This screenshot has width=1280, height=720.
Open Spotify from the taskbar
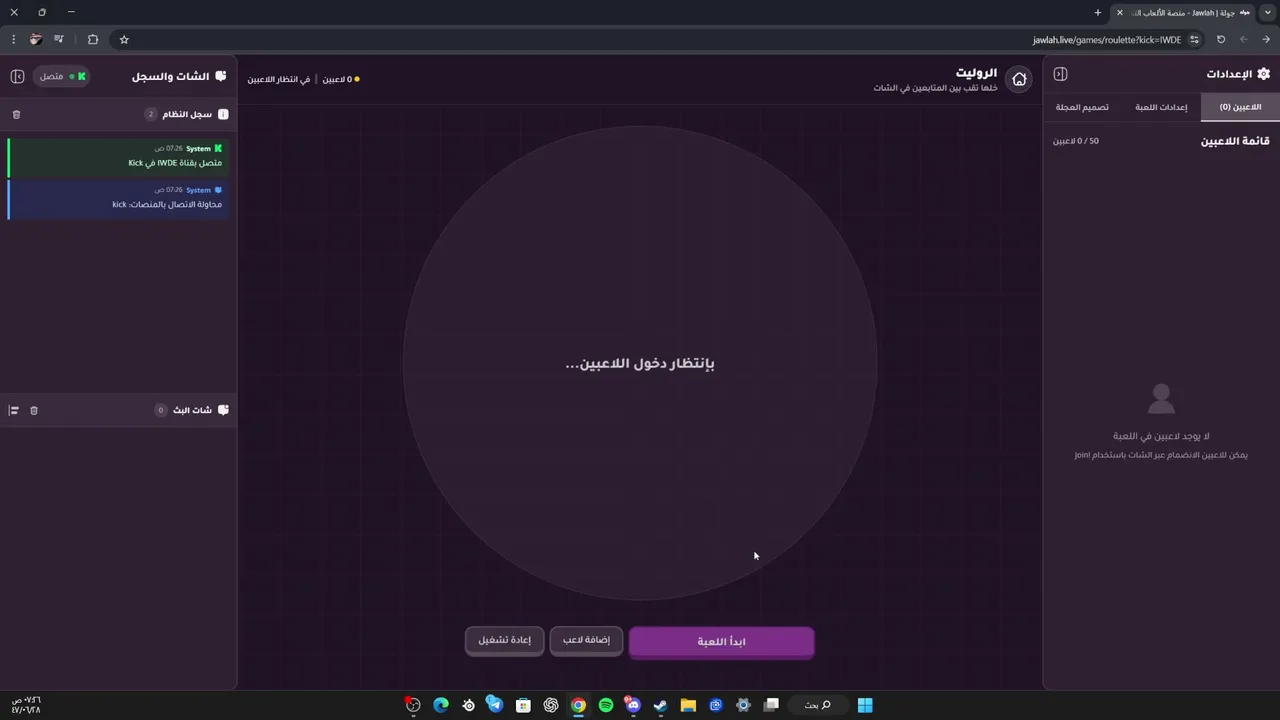pyautogui.click(x=606, y=705)
